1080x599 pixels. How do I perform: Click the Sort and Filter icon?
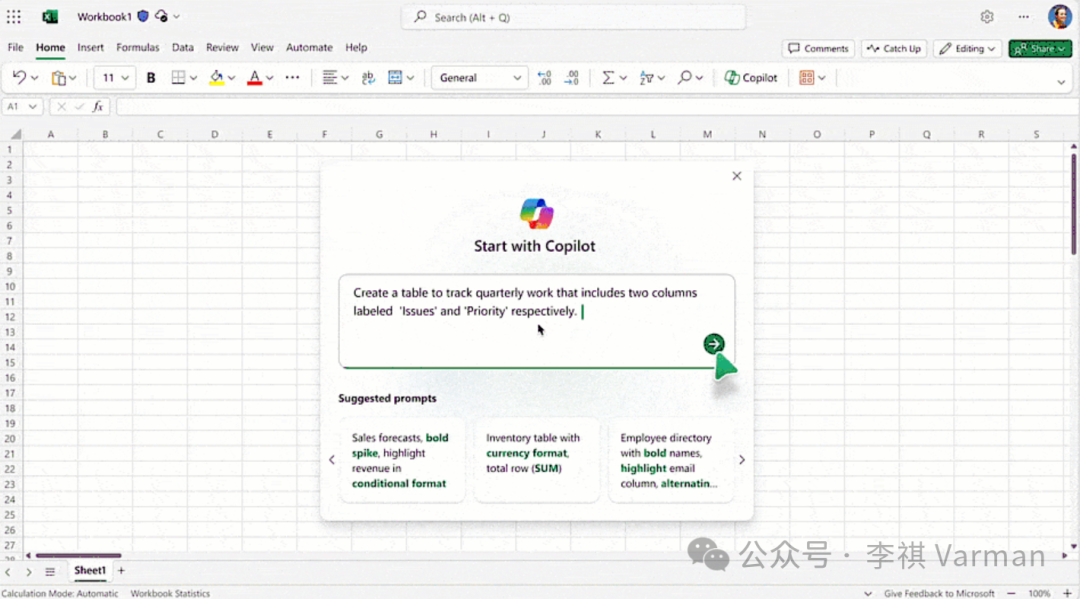coord(646,78)
